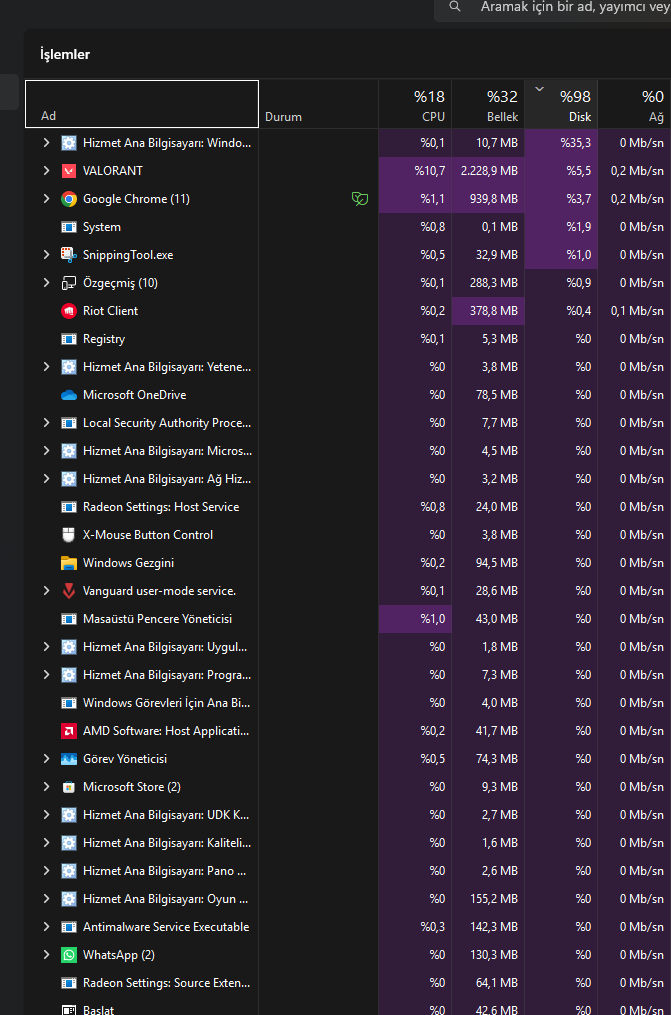
Task: Focus the process search field
Action: point(553,8)
